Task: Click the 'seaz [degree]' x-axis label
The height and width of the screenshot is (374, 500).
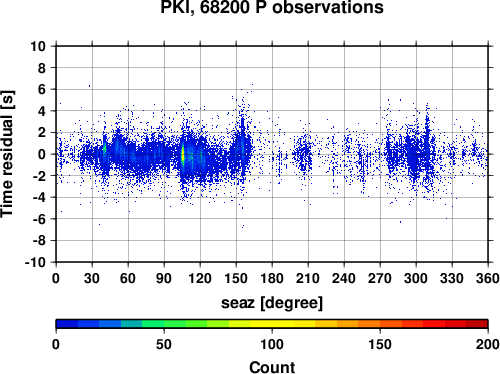Action: (x=272, y=303)
